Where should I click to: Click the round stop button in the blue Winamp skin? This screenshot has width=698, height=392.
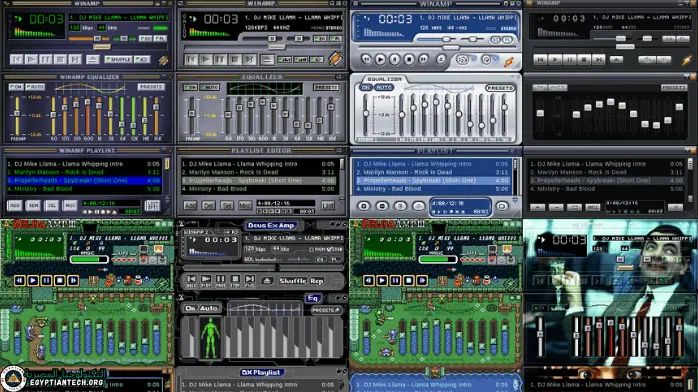pos(409,59)
